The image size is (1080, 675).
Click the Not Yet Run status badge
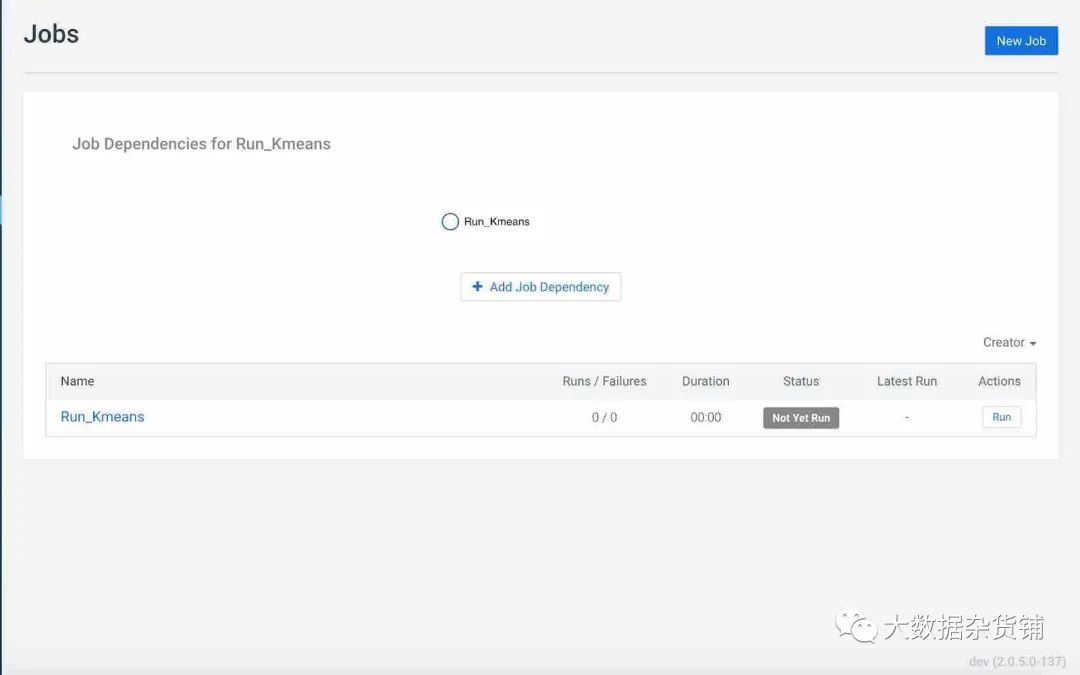pos(800,418)
